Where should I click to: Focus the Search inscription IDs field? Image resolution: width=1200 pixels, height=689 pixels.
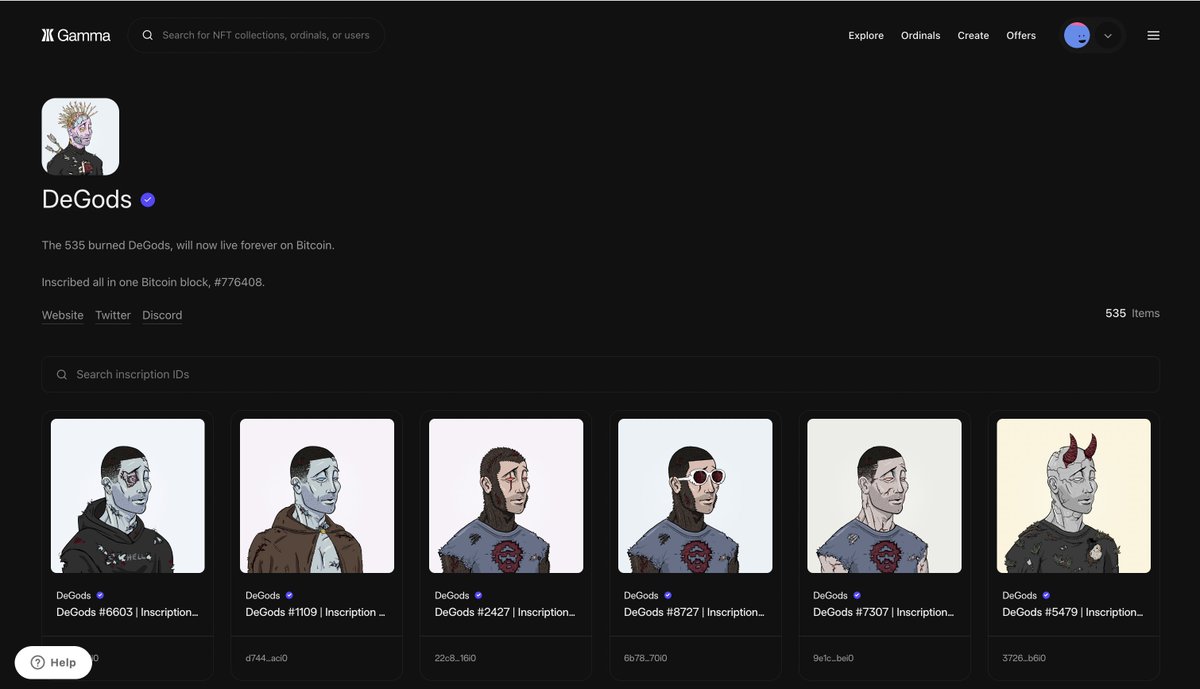(x=600, y=374)
